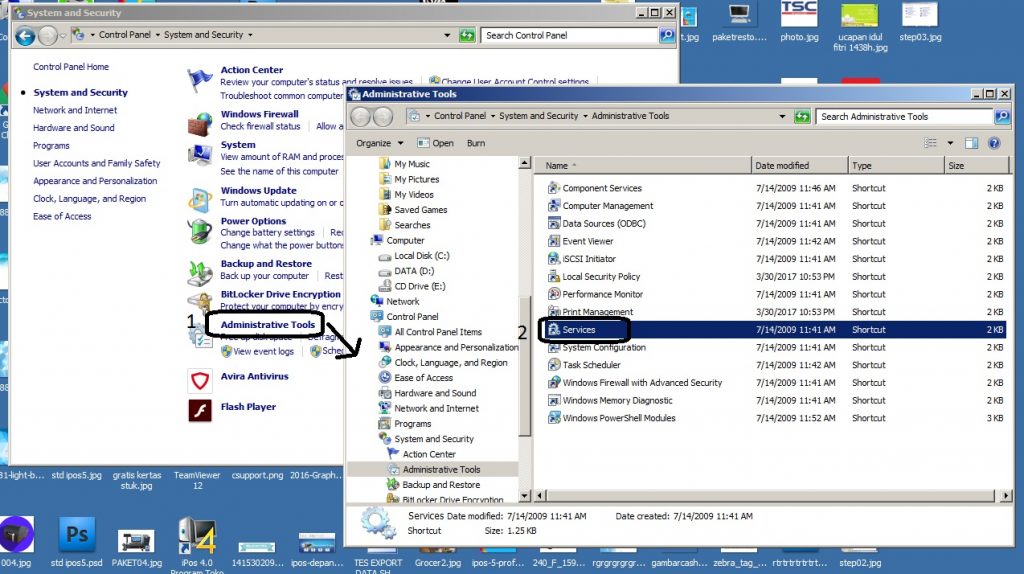Viewport: 1024px width, 574px height.
Task: Open address history dropdown in Administrative Tools
Action: click(x=782, y=116)
